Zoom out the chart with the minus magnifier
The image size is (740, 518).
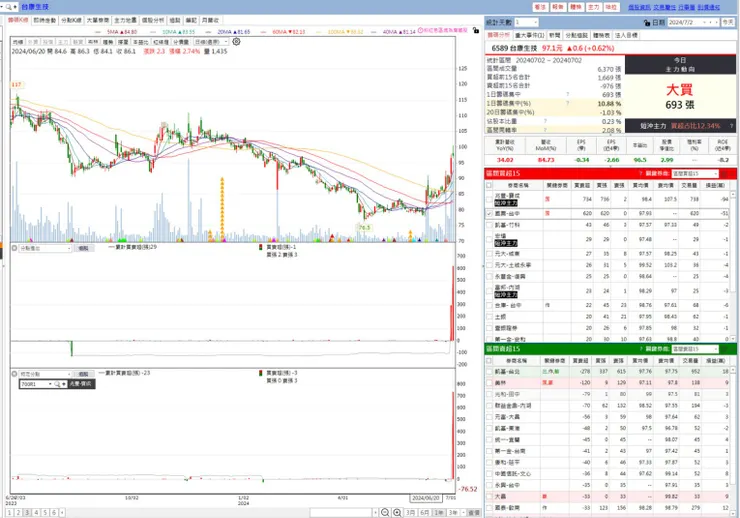click(x=385, y=512)
